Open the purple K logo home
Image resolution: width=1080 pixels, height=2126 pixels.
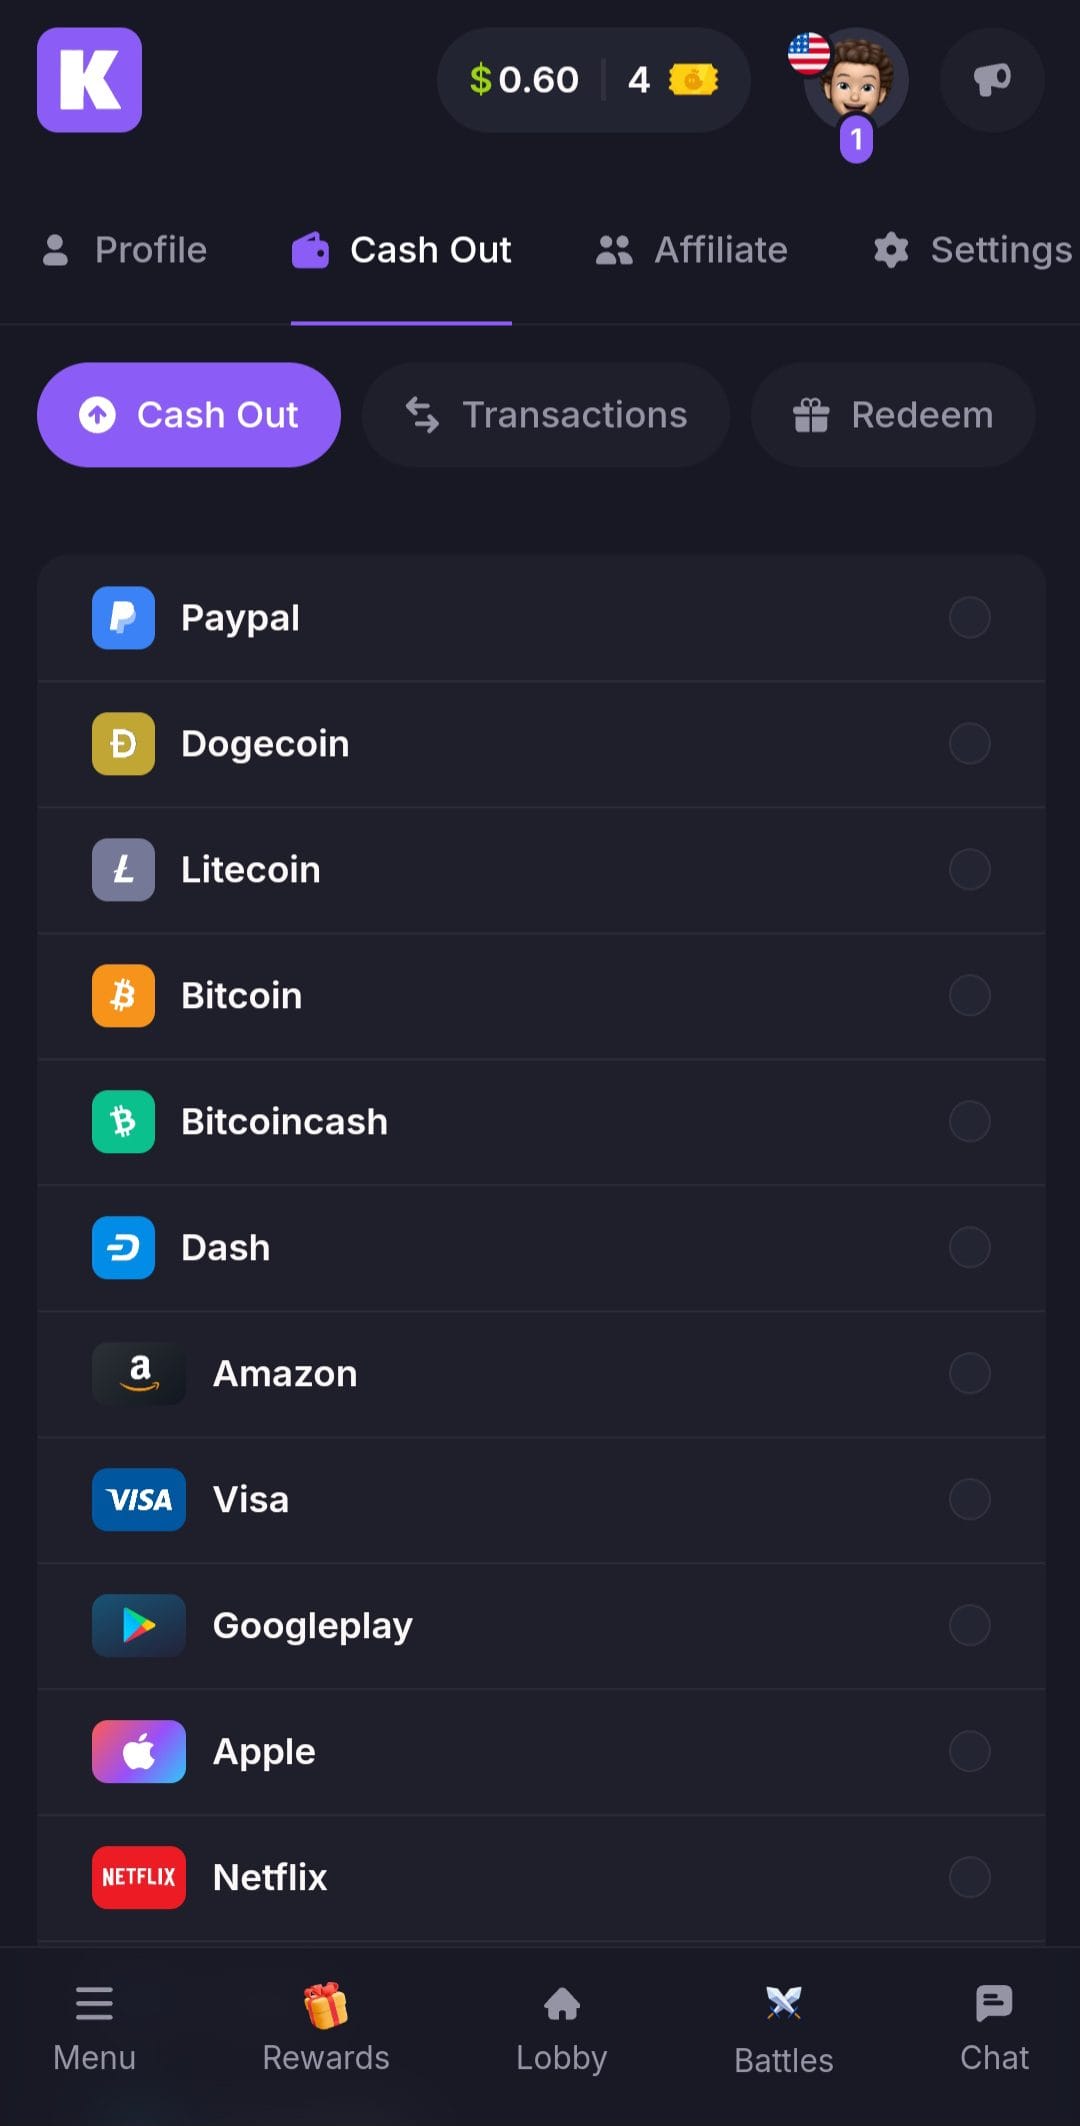point(89,80)
